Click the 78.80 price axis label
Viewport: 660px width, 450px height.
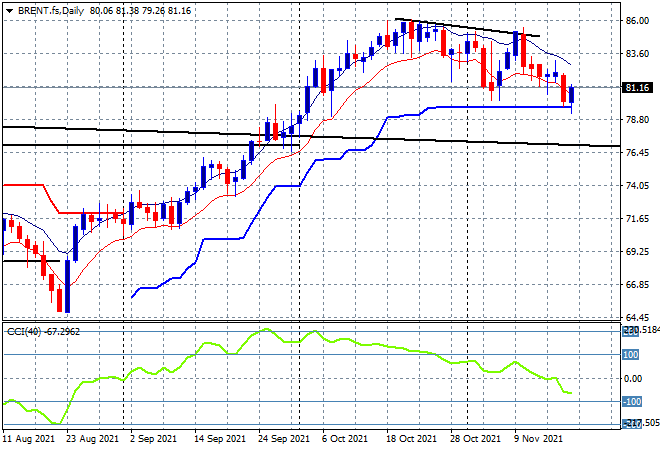(637, 120)
